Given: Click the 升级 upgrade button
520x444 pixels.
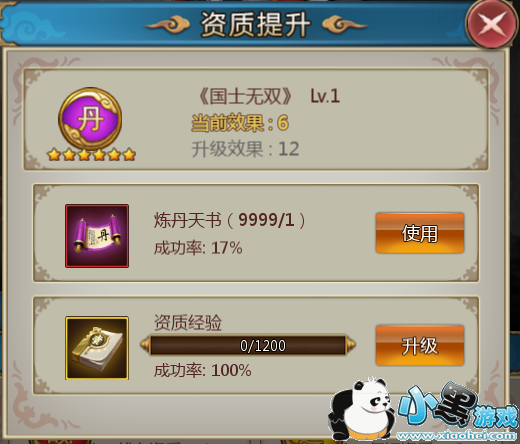Looking at the screenshot, I should (x=420, y=345).
